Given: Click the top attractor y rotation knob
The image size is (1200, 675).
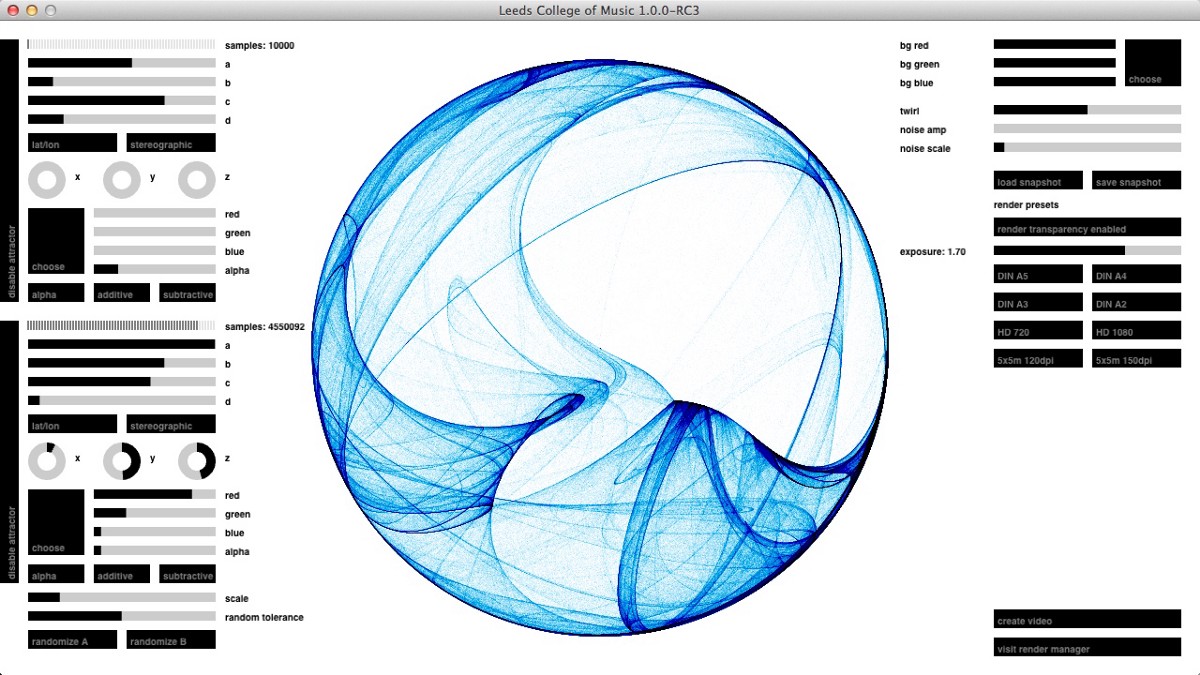Looking at the screenshot, I should [122, 180].
